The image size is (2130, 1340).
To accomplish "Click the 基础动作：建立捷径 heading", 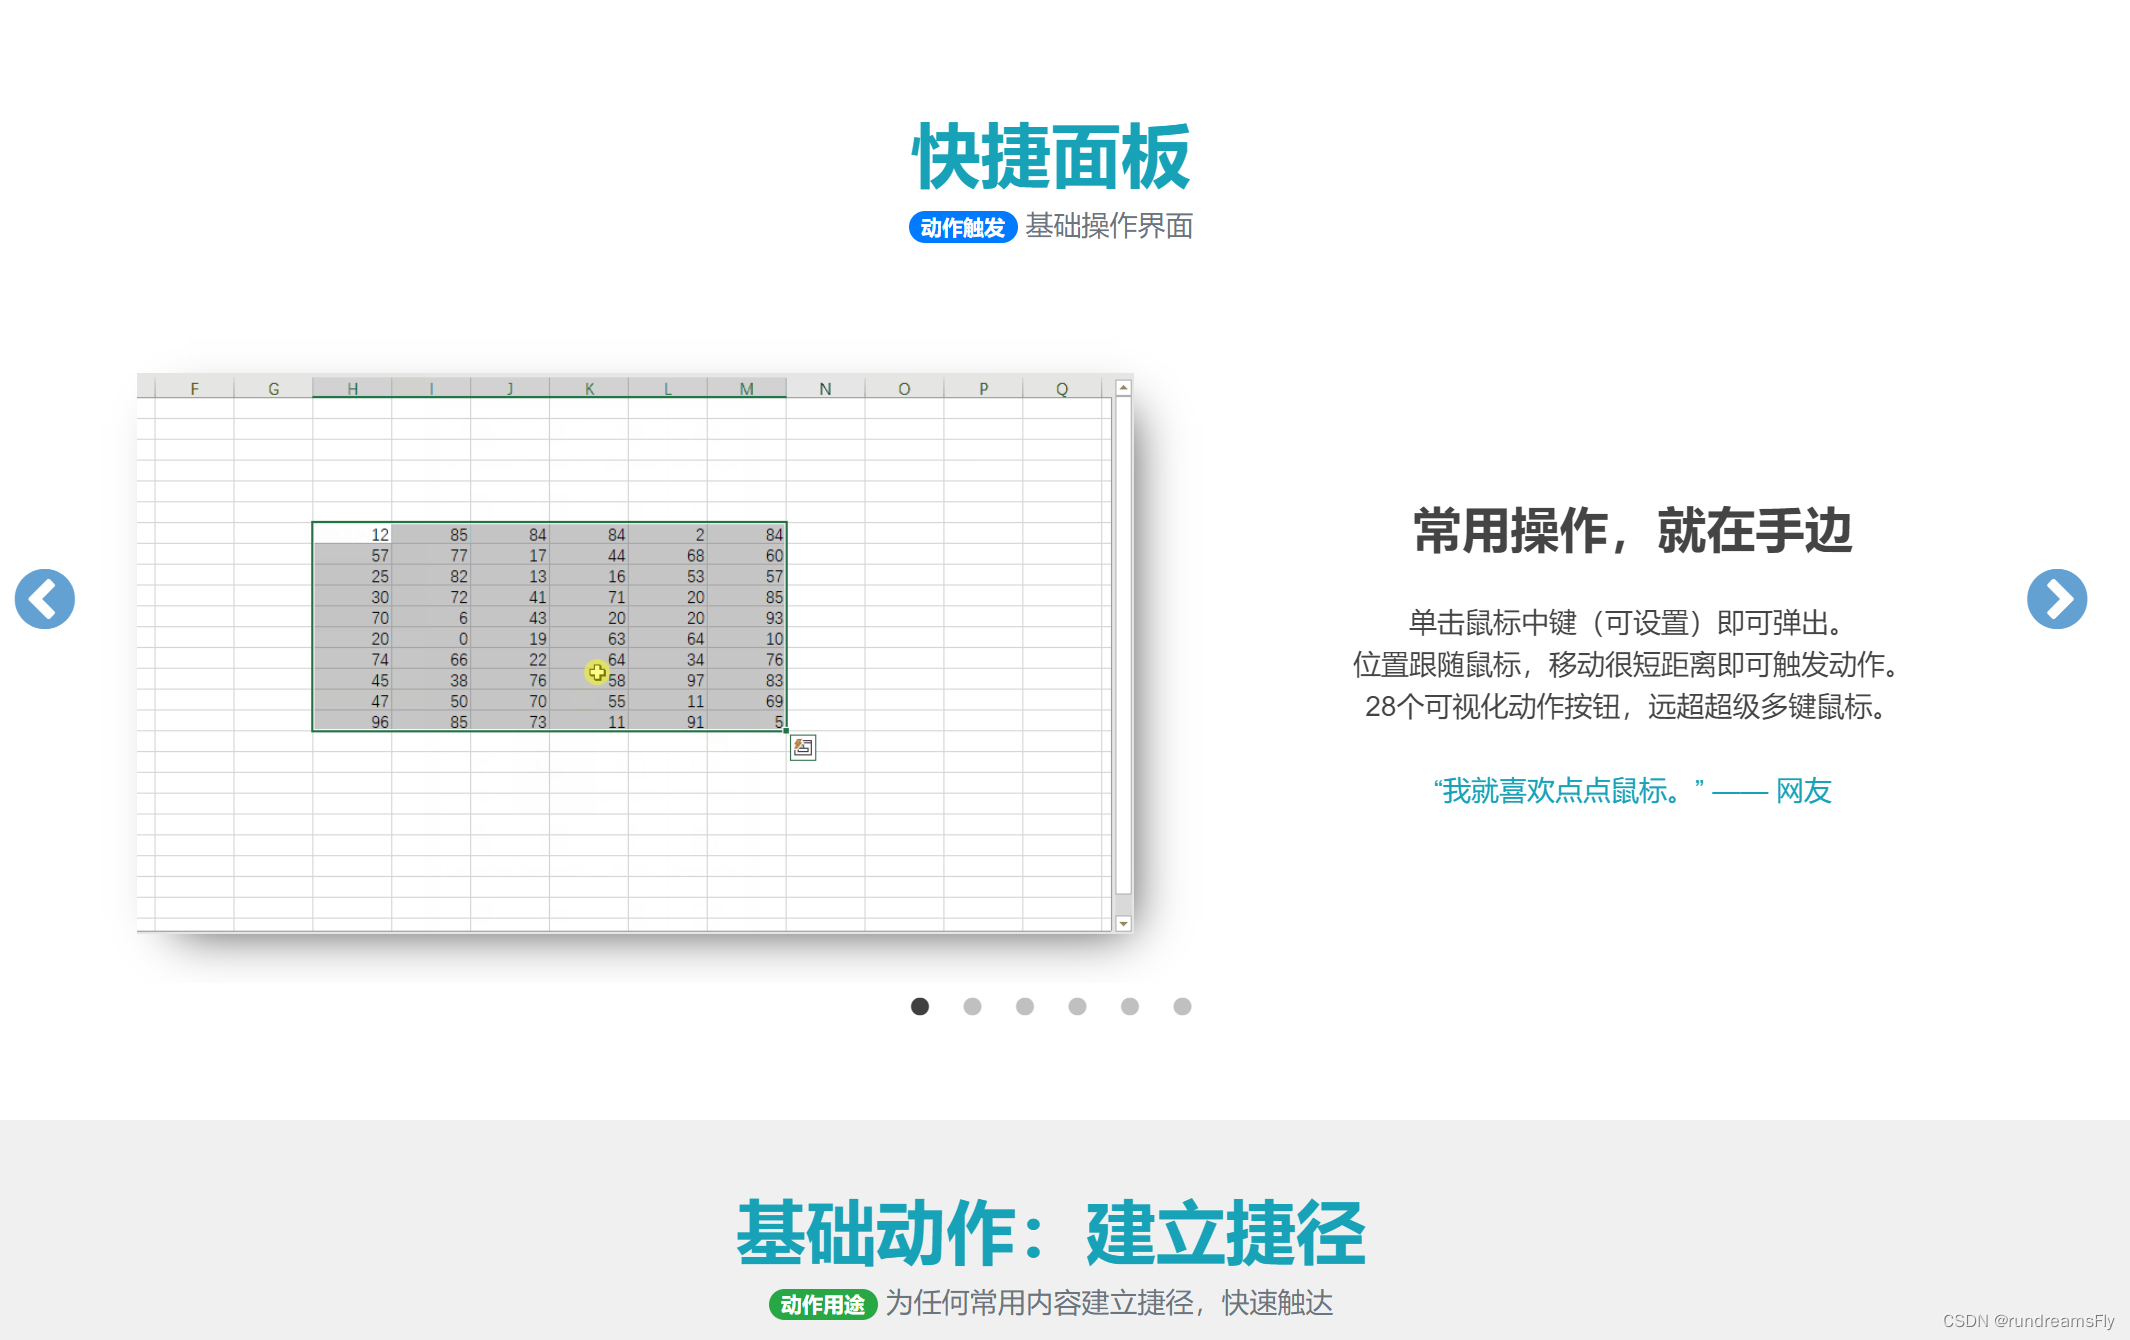I will (x=1051, y=1233).
